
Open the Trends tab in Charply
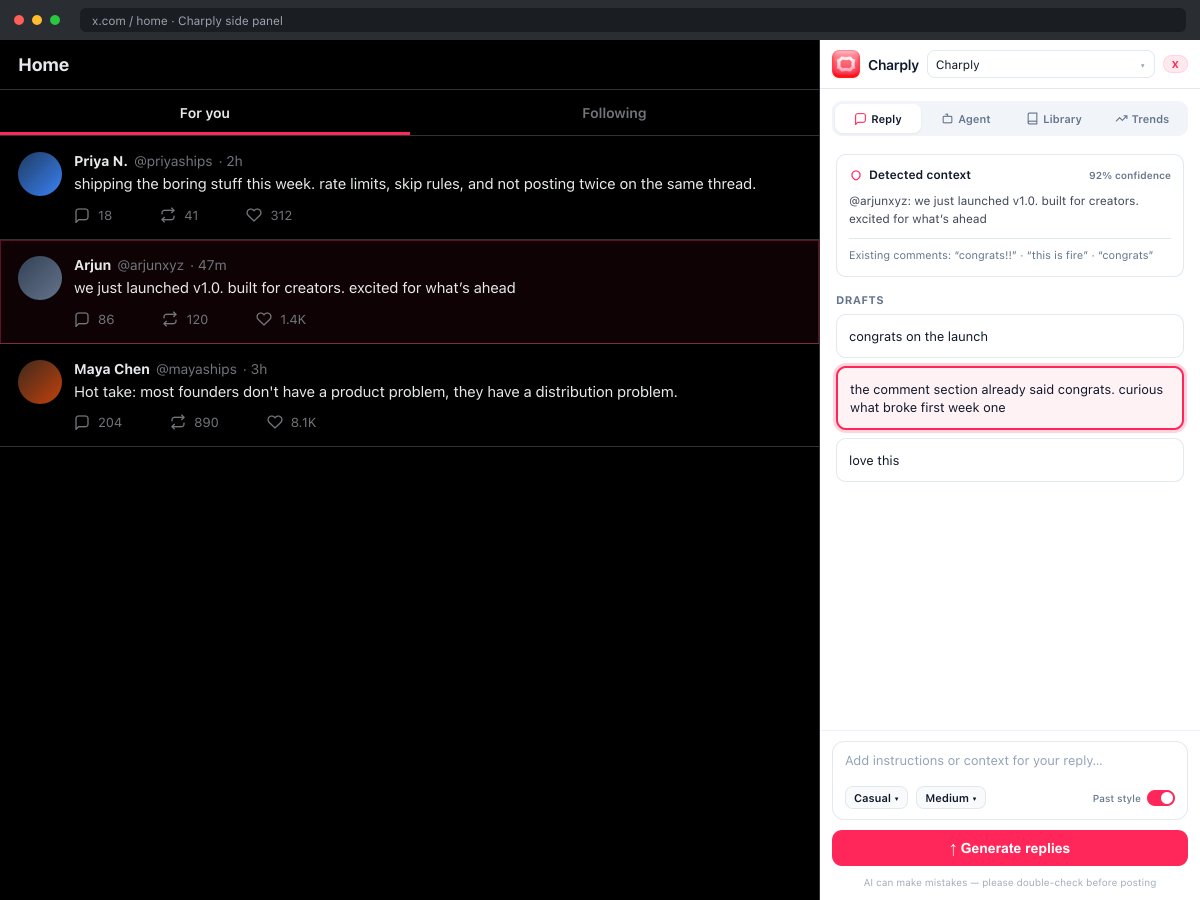pyautogui.click(x=1142, y=119)
